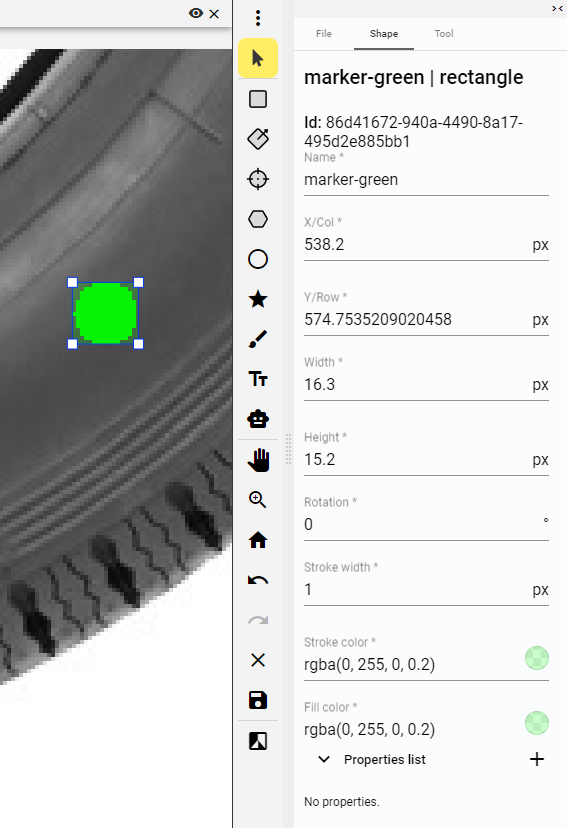This screenshot has height=828, width=567.
Task: Pick the circle drawing tool
Action: (x=258, y=259)
